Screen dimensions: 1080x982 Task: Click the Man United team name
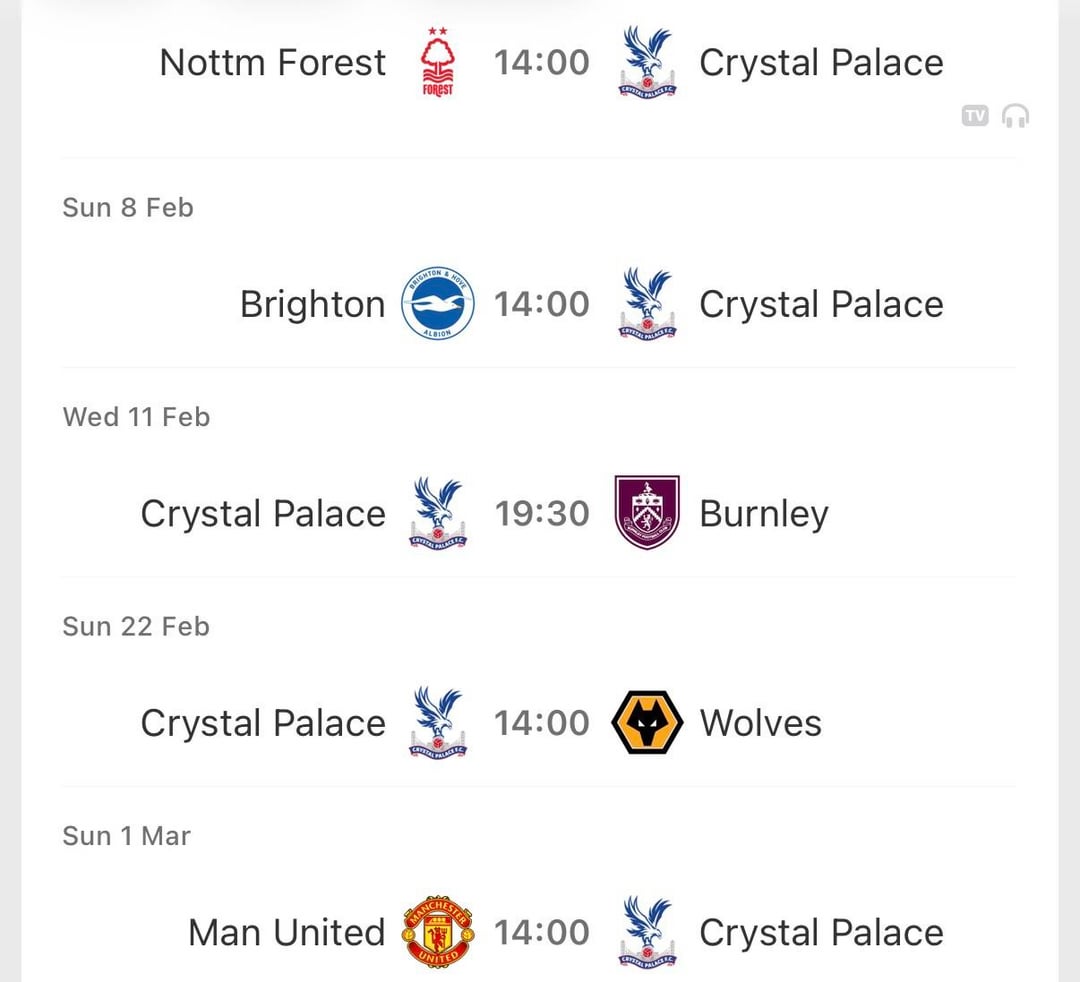coord(286,932)
